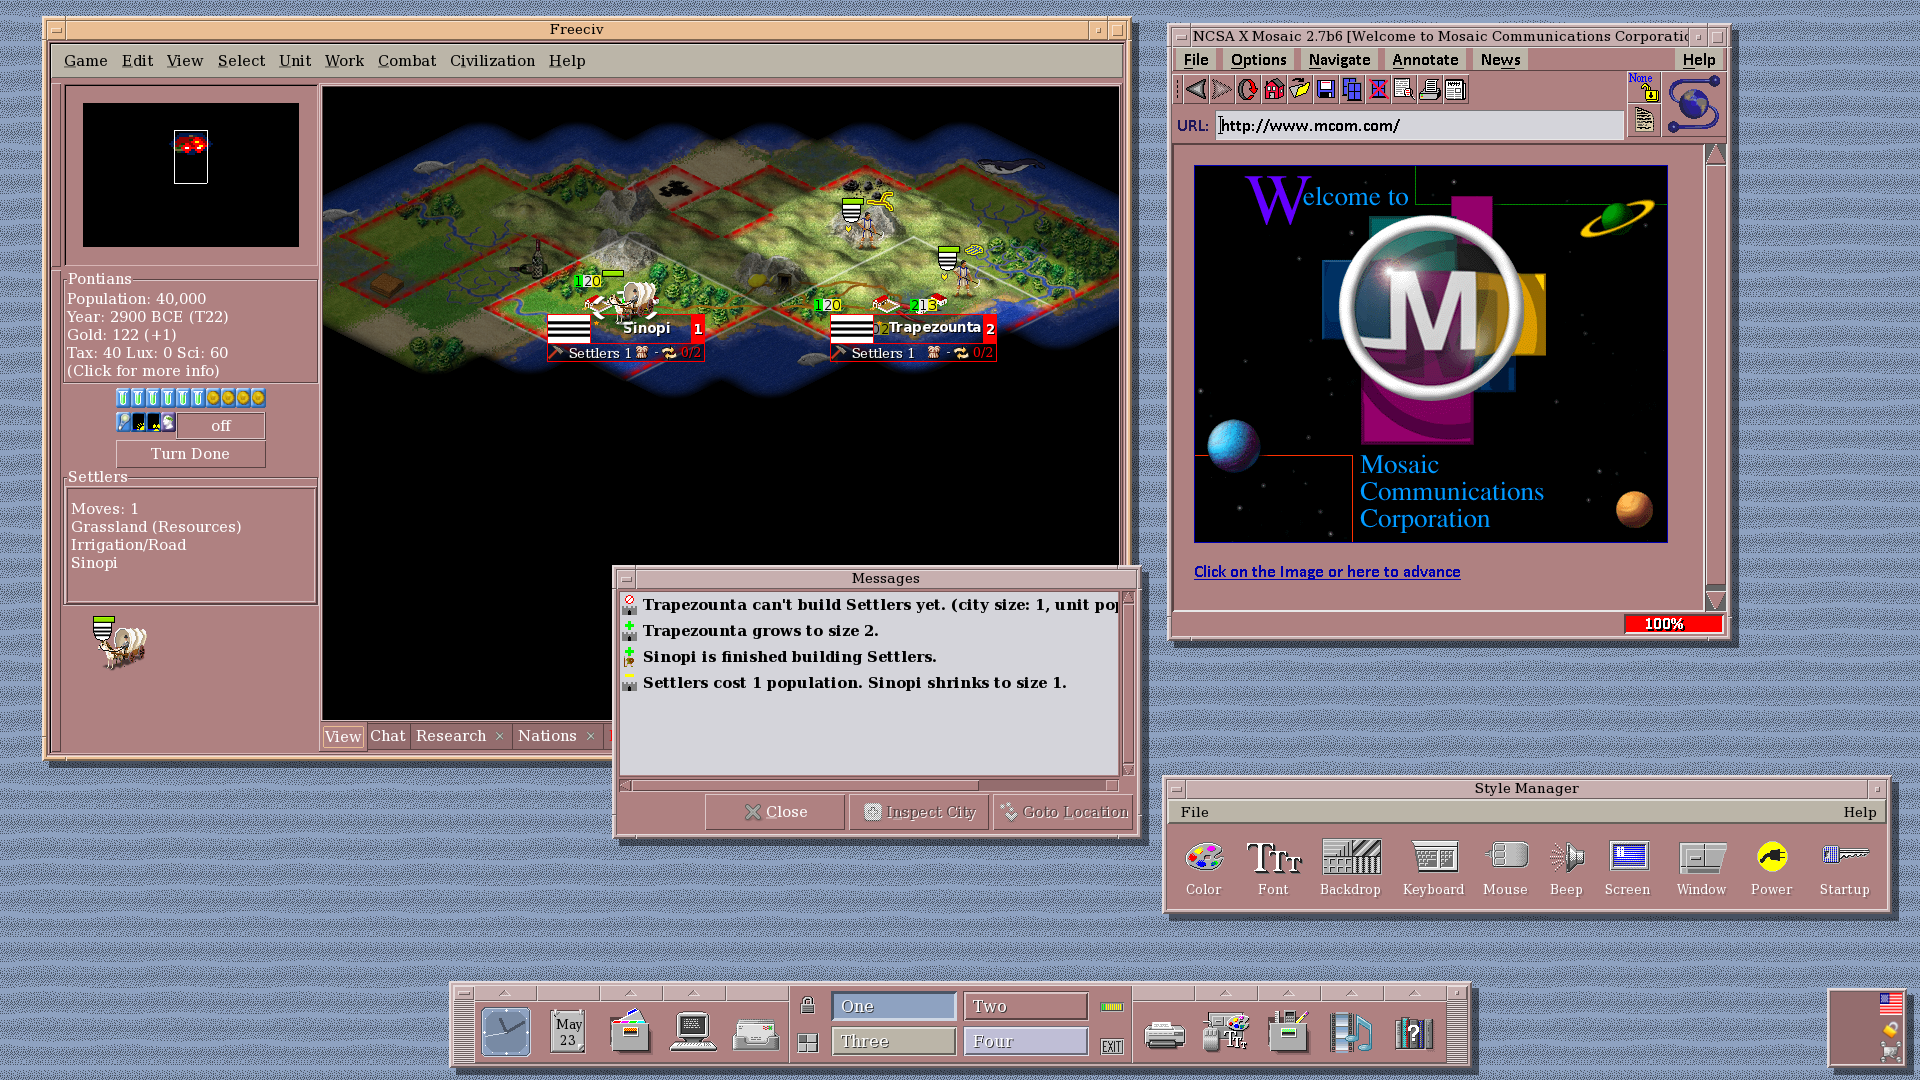Expand subpanel arrow above media icon
Viewport: 1920px width, 1080px height.
pos(1351,993)
